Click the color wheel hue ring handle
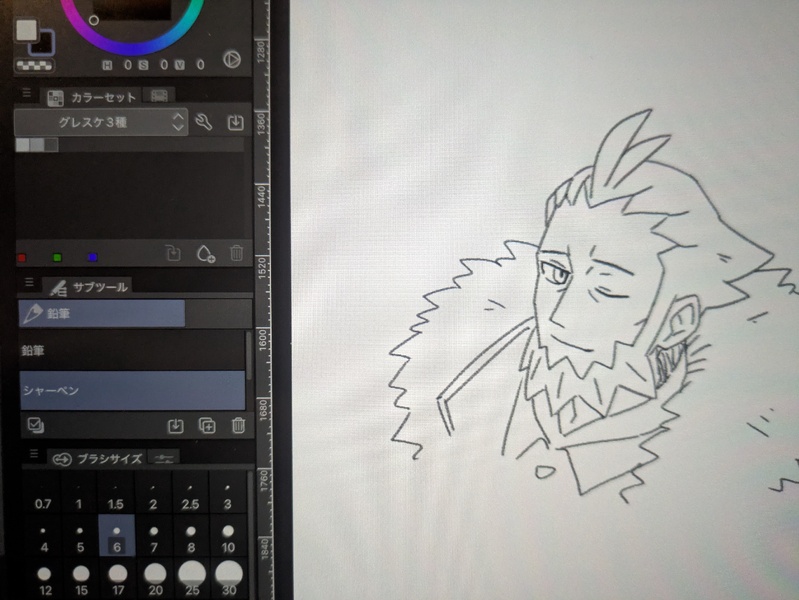This screenshot has width=799, height=600. click(94, 20)
